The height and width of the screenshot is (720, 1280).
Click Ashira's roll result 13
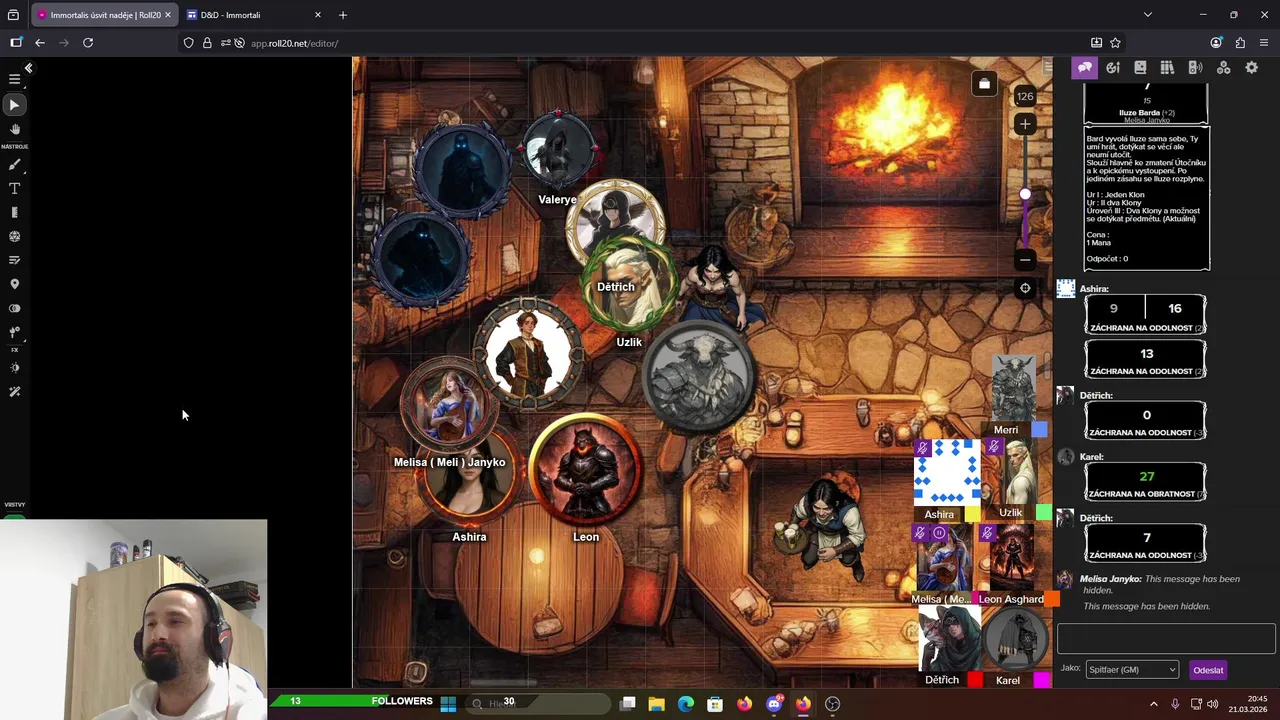pos(1146,353)
